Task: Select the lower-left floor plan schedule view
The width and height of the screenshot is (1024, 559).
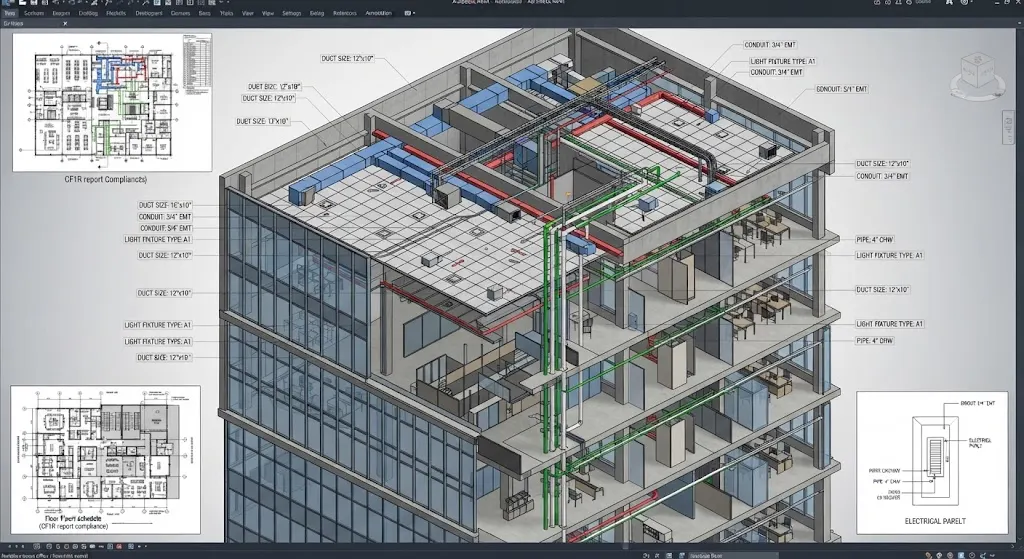Action: click(x=105, y=459)
